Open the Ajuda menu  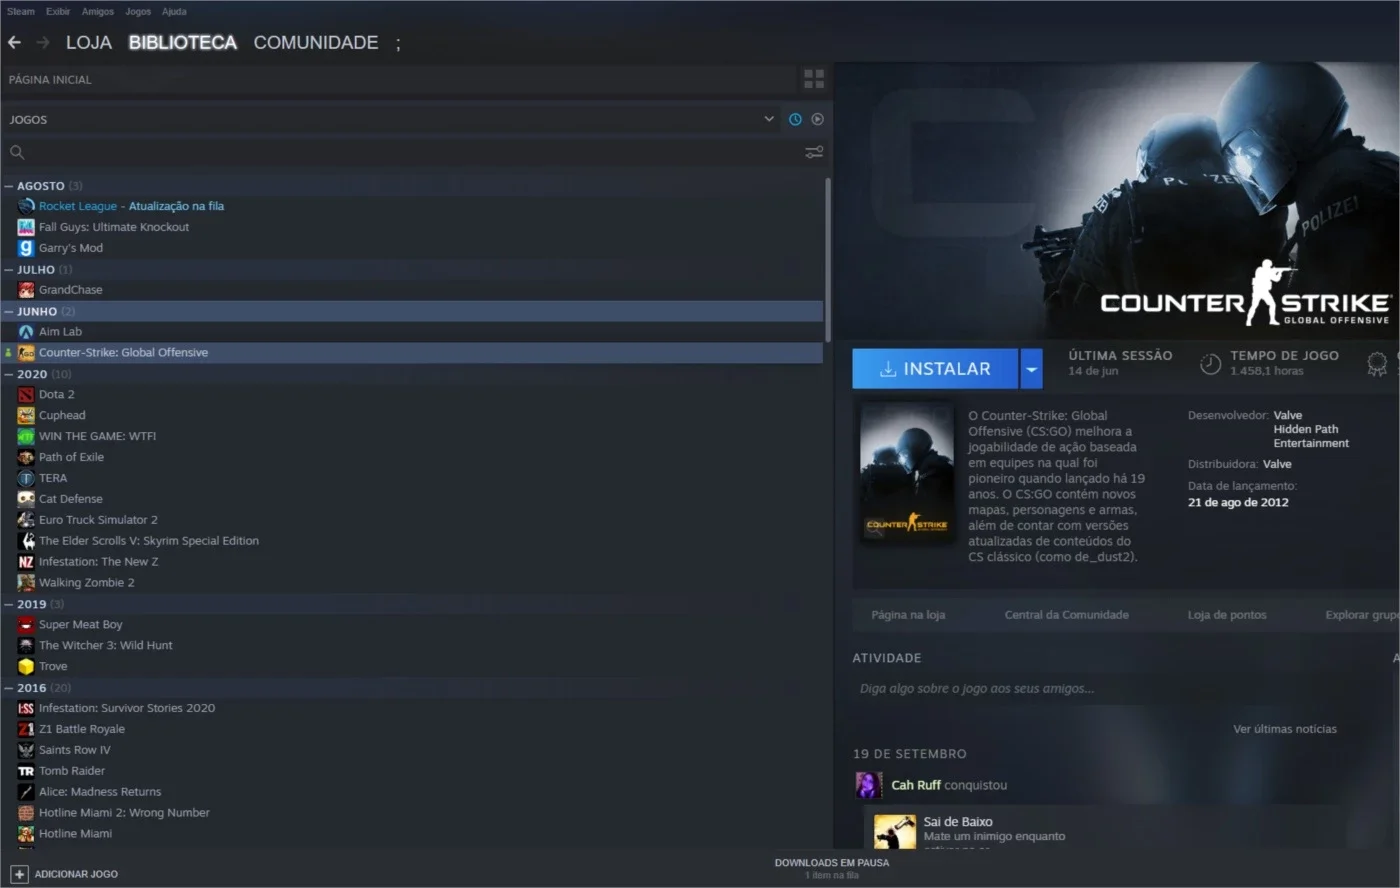click(x=174, y=12)
